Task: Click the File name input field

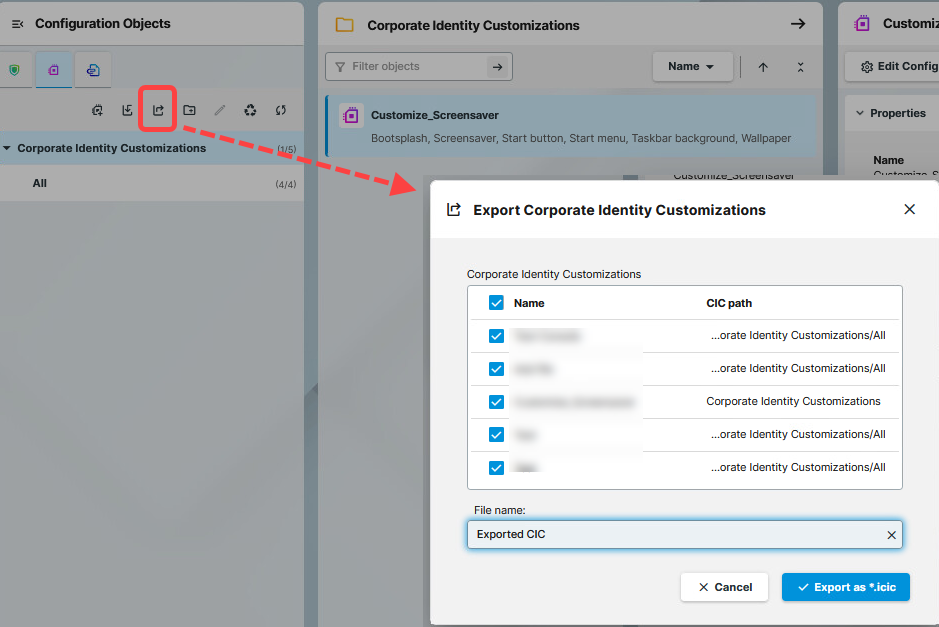Action: [x=670, y=535]
